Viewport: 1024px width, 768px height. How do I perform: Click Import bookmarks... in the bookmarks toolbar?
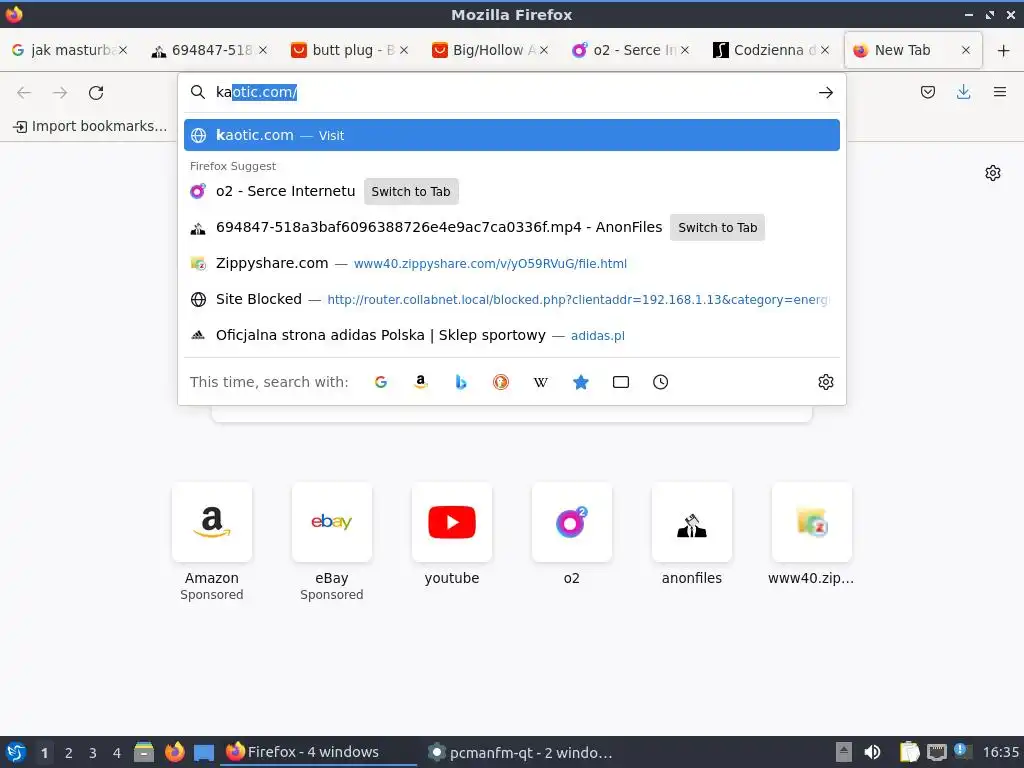[91, 126]
